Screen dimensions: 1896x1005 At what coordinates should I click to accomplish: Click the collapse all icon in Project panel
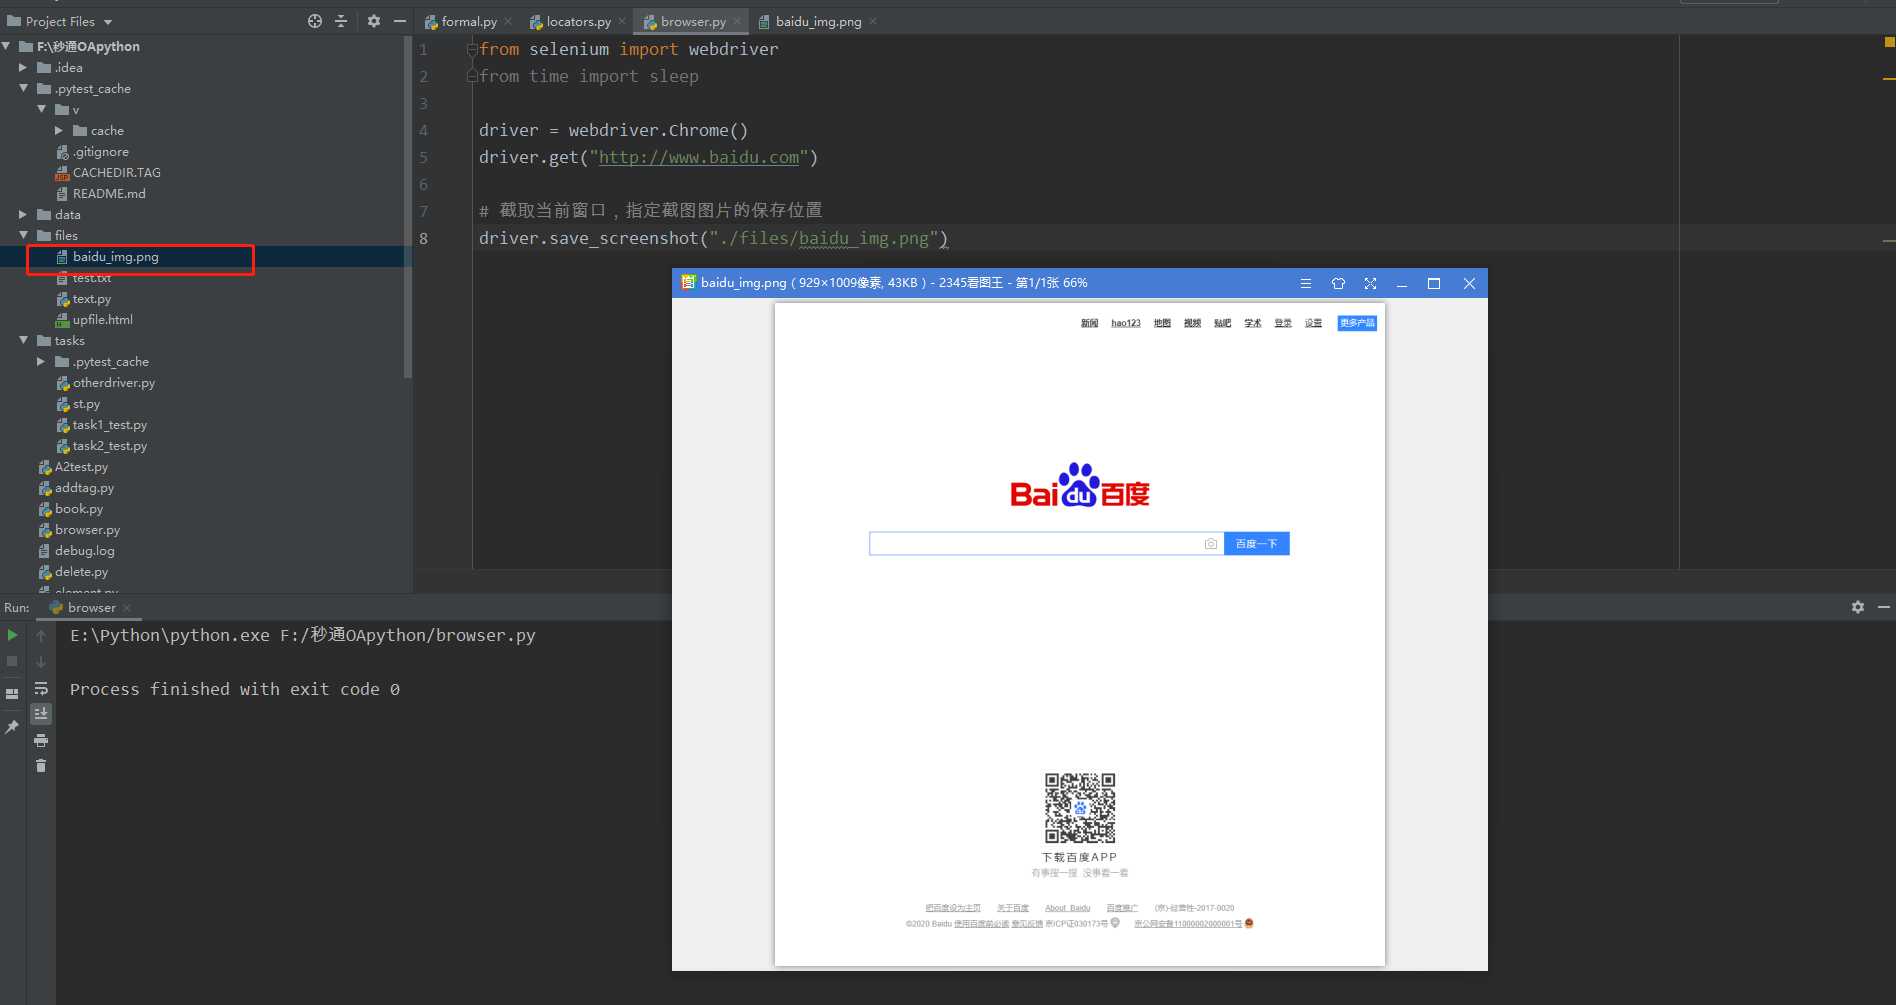pos(341,21)
